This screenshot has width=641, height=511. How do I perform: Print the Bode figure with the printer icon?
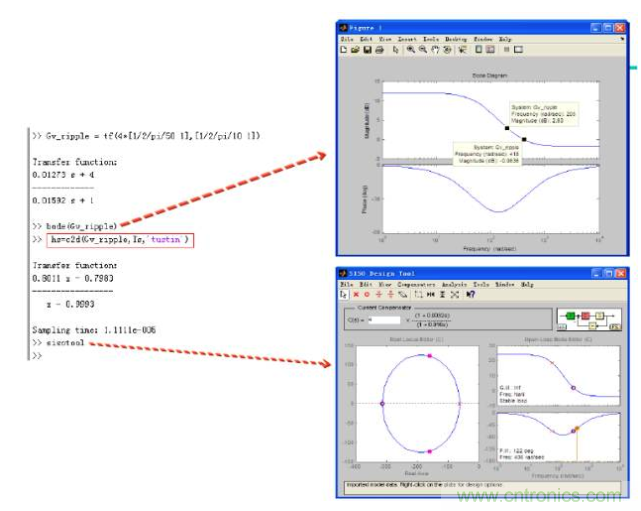[x=379, y=48]
